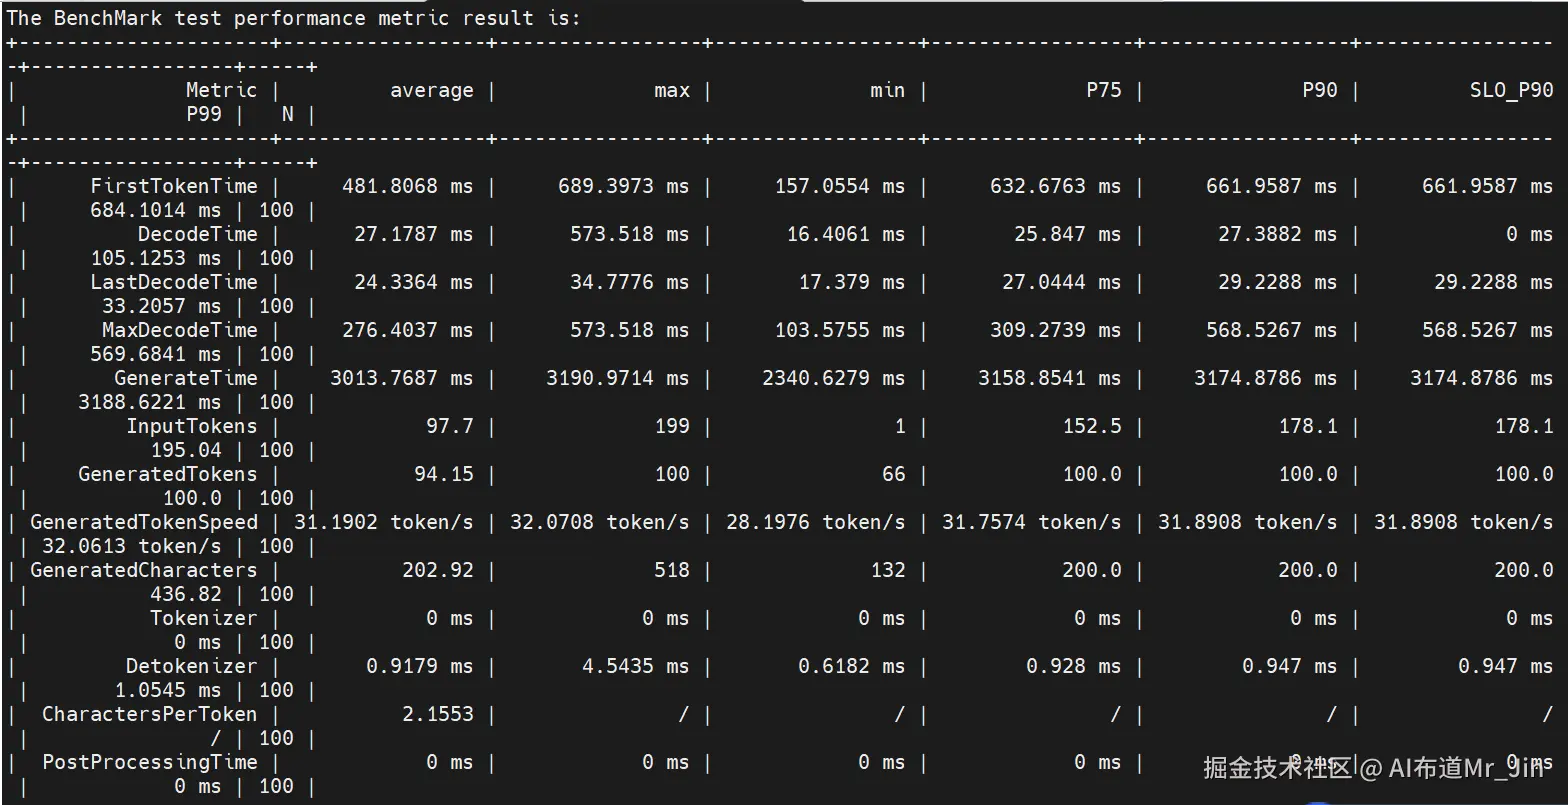Image resolution: width=1568 pixels, height=805 pixels.
Task: Click the "PostProcessingTime" metric name
Action: tap(149, 762)
